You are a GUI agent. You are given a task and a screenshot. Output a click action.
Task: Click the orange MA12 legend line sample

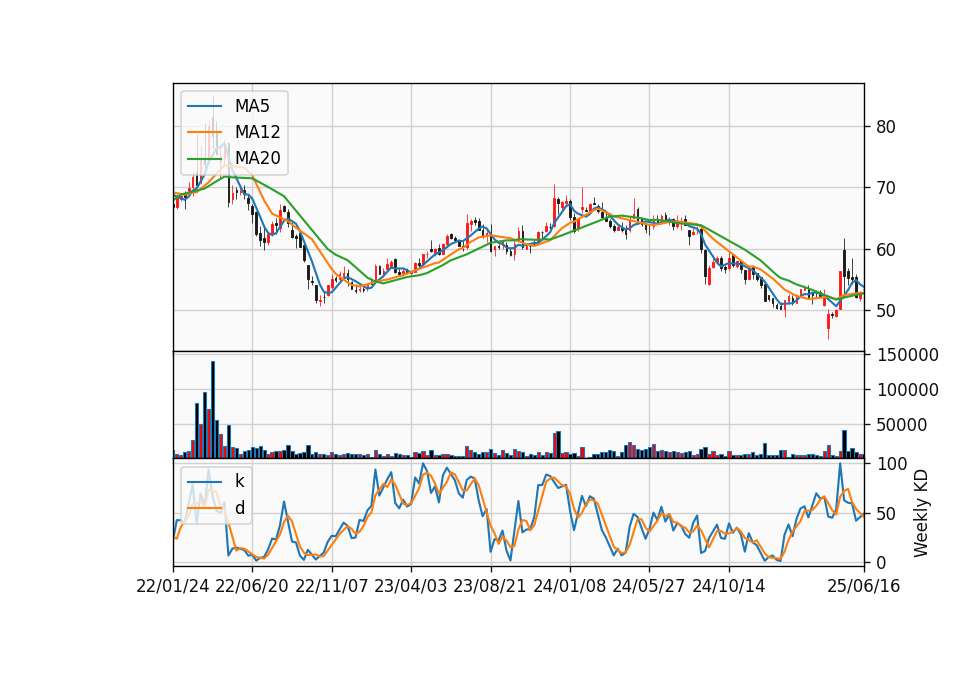click(x=204, y=132)
